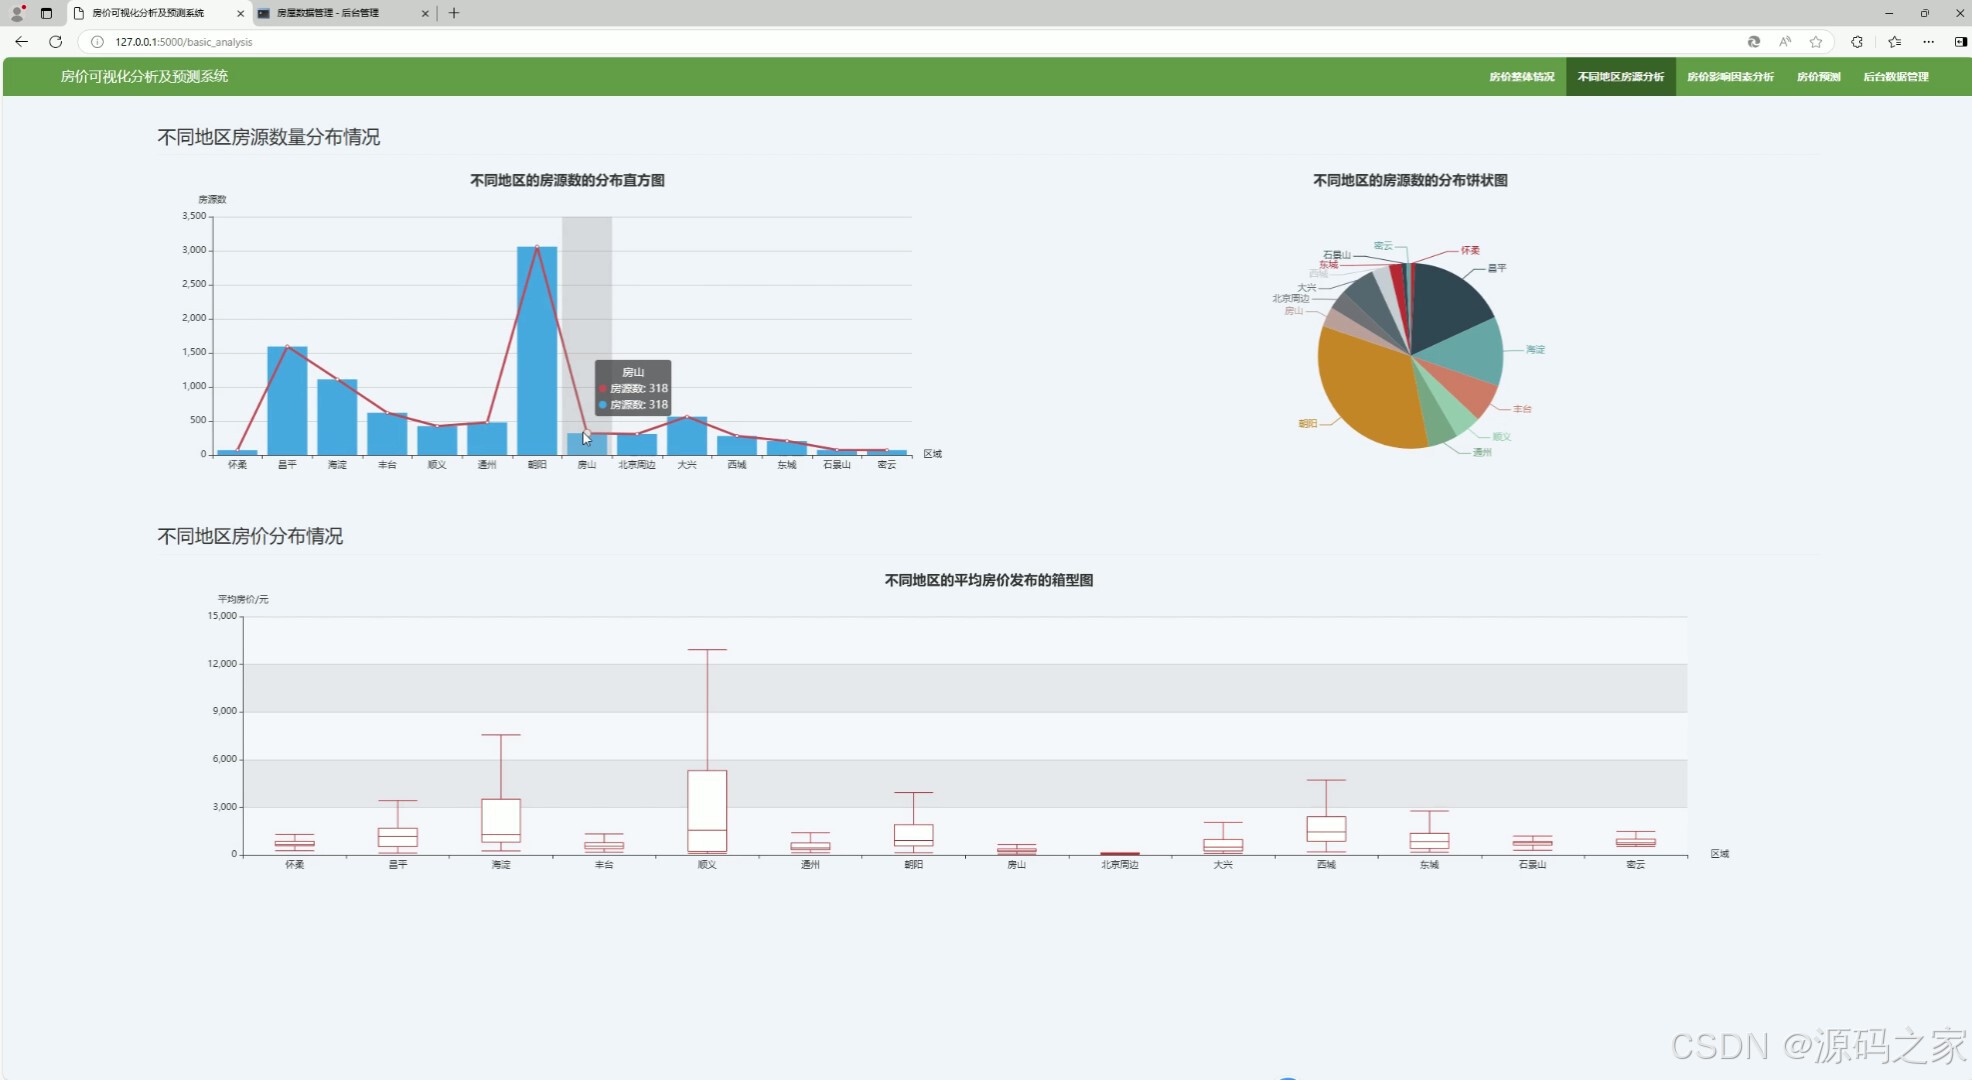Open the 房价预测 navigation link
The image size is (1972, 1080).
[x=1818, y=77]
